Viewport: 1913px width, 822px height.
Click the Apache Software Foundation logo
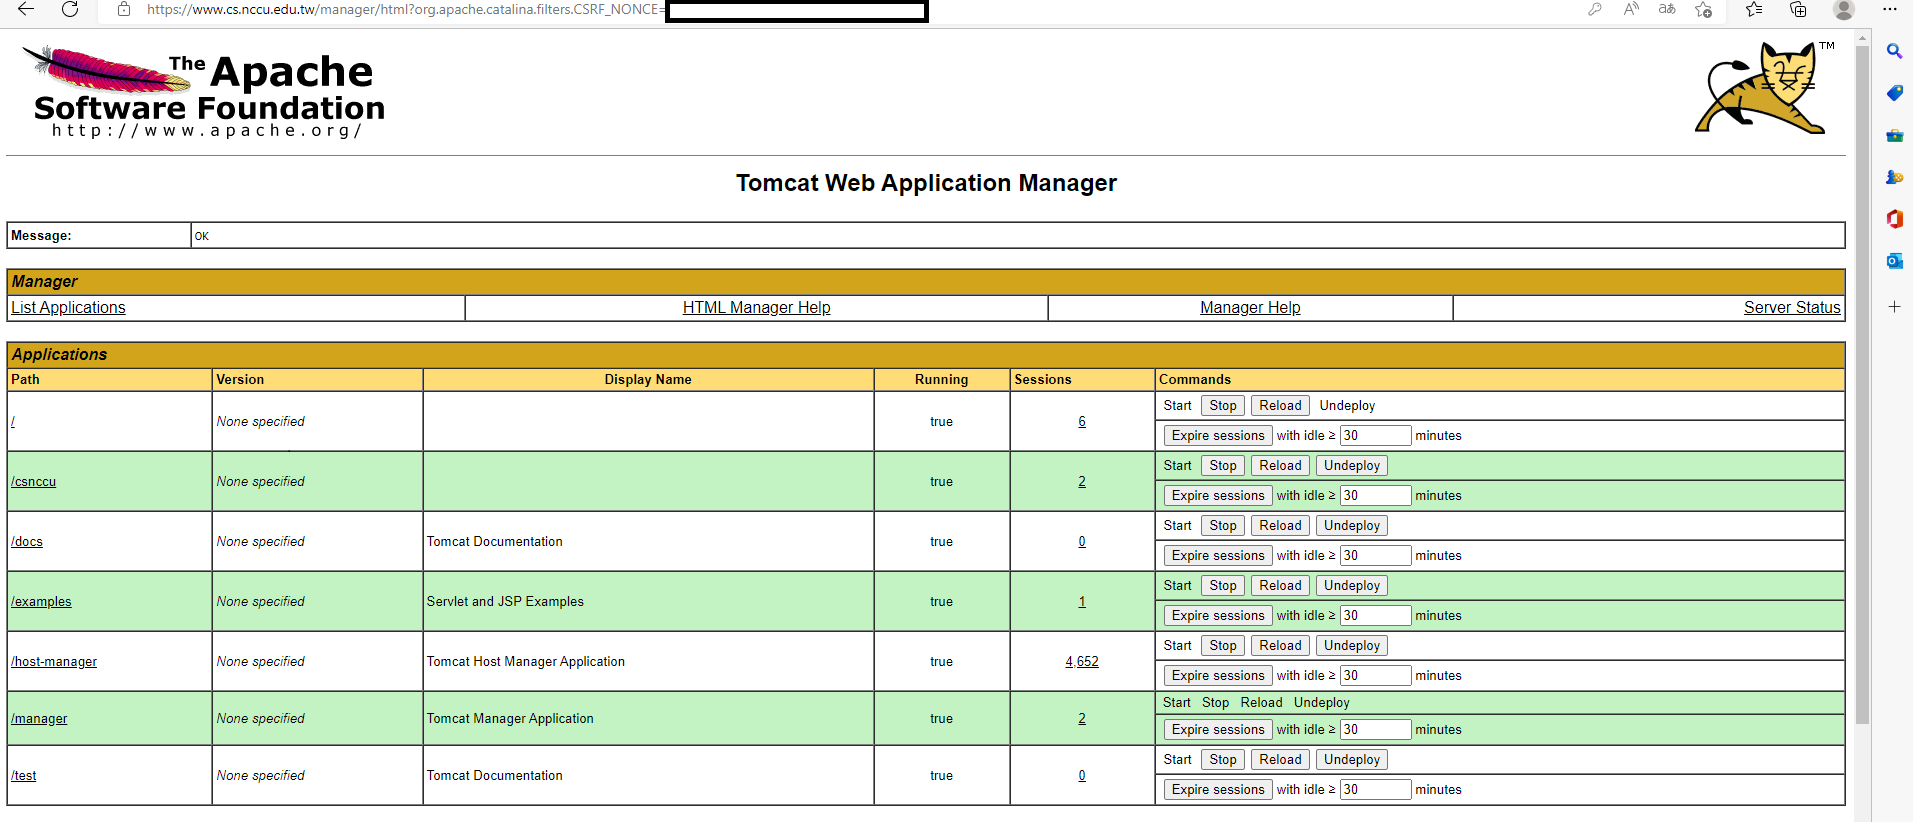[x=204, y=92]
